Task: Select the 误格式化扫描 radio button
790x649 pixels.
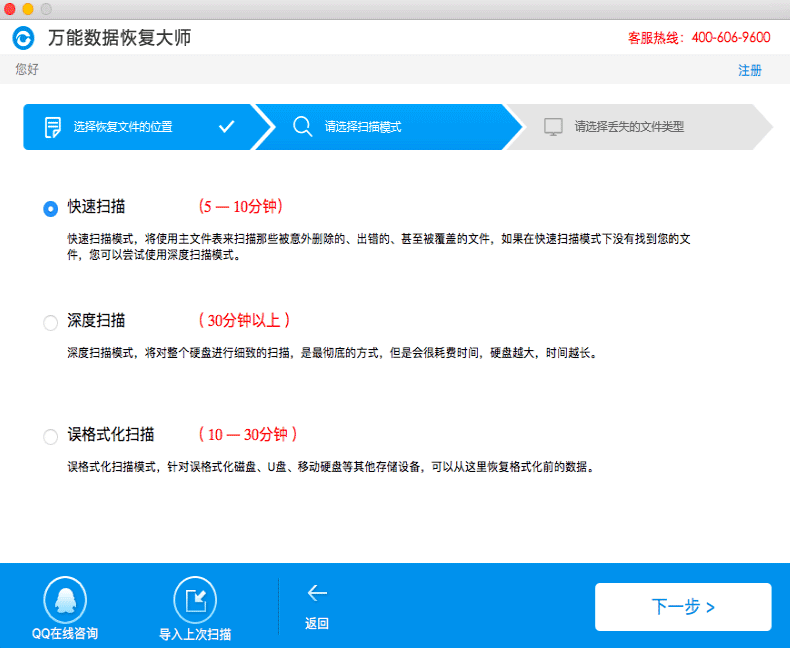Action: tap(50, 436)
